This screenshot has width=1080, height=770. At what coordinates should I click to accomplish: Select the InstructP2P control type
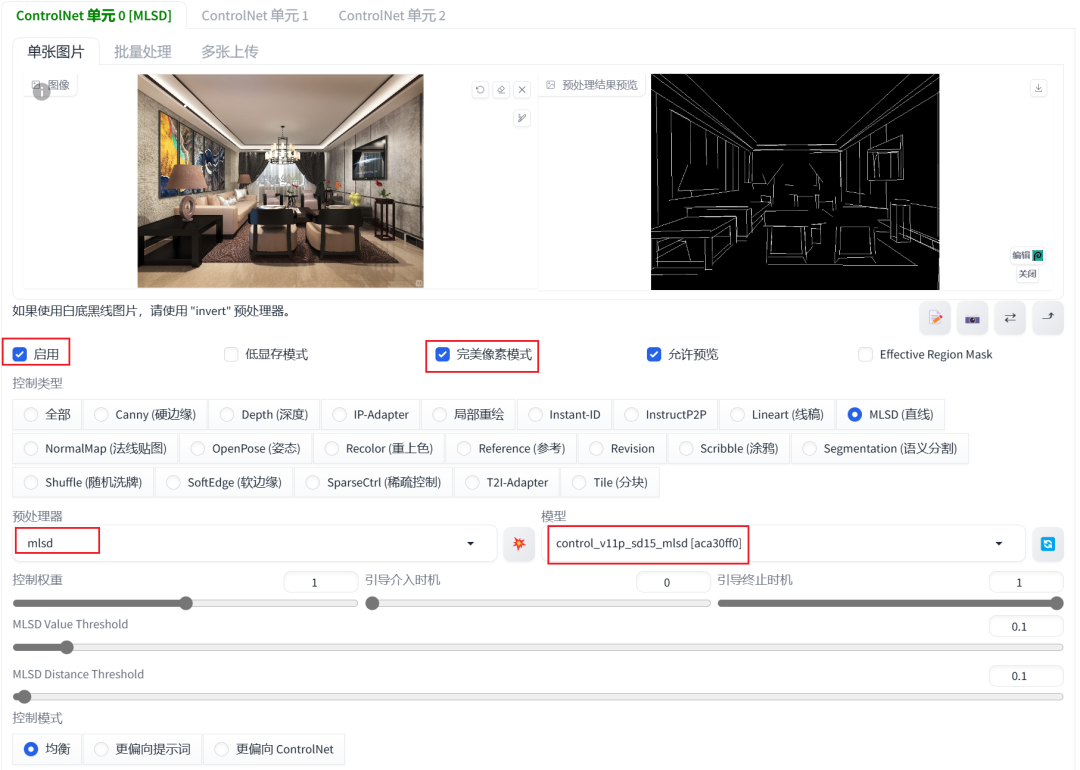pos(665,415)
